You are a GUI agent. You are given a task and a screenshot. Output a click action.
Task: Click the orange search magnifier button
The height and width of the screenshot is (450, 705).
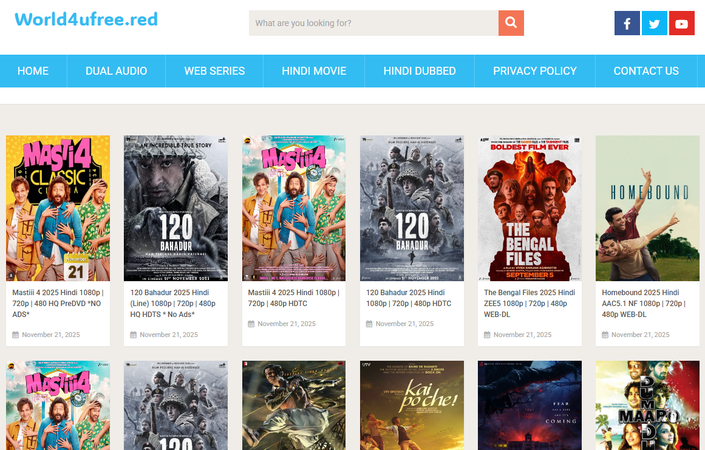(511, 23)
